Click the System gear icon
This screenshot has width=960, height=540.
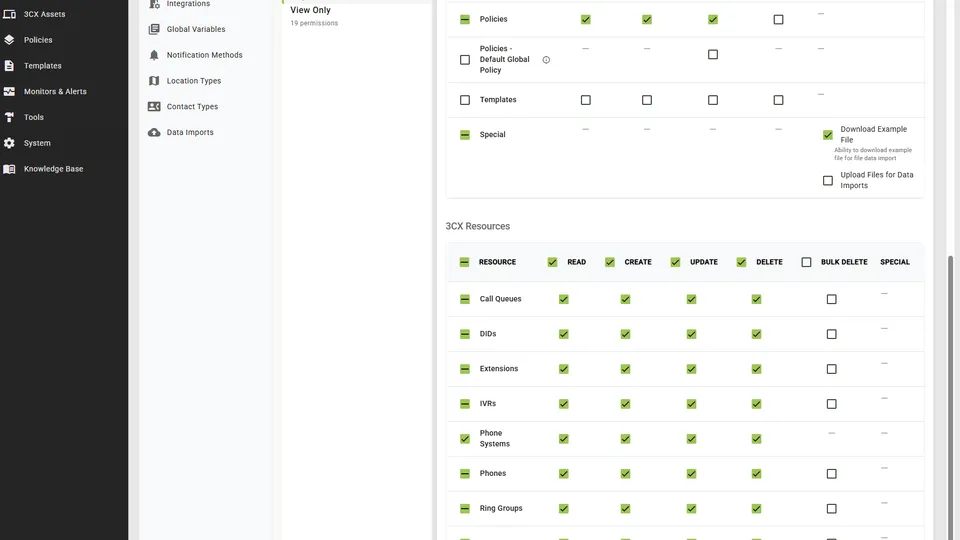coord(9,143)
